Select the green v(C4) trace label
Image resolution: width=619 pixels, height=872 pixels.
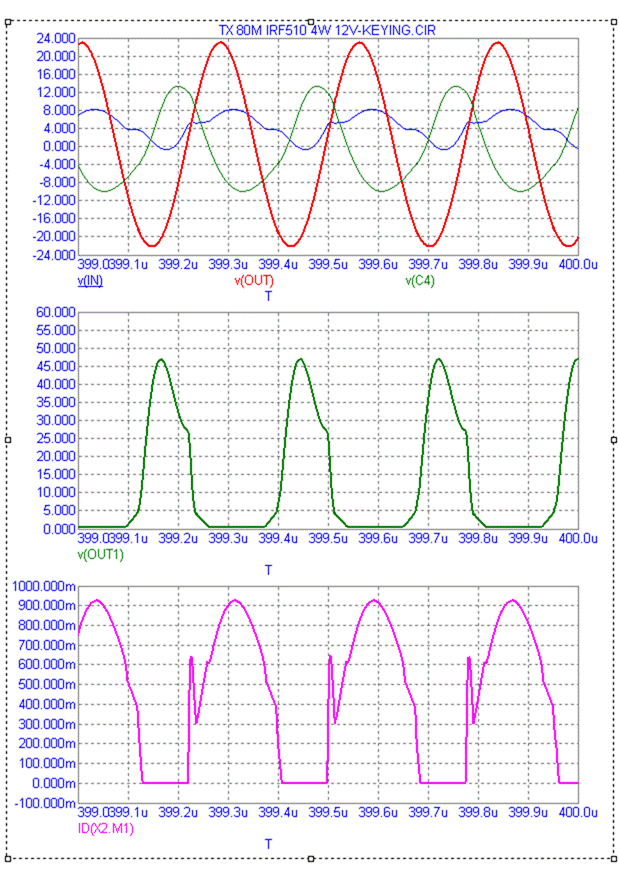(x=422, y=281)
